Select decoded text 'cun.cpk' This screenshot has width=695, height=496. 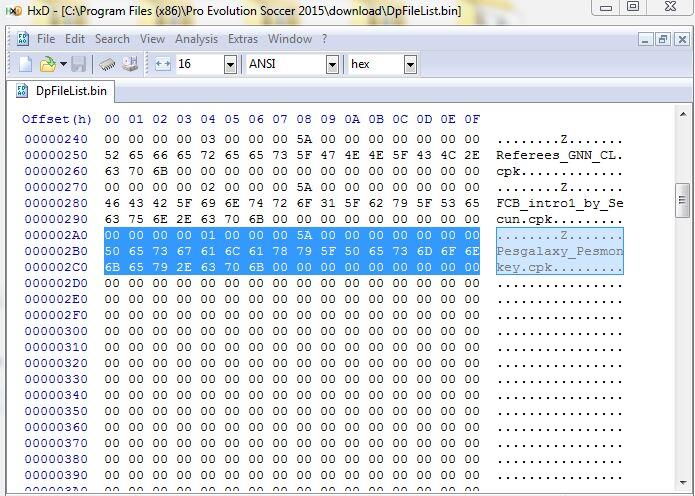pos(524,220)
